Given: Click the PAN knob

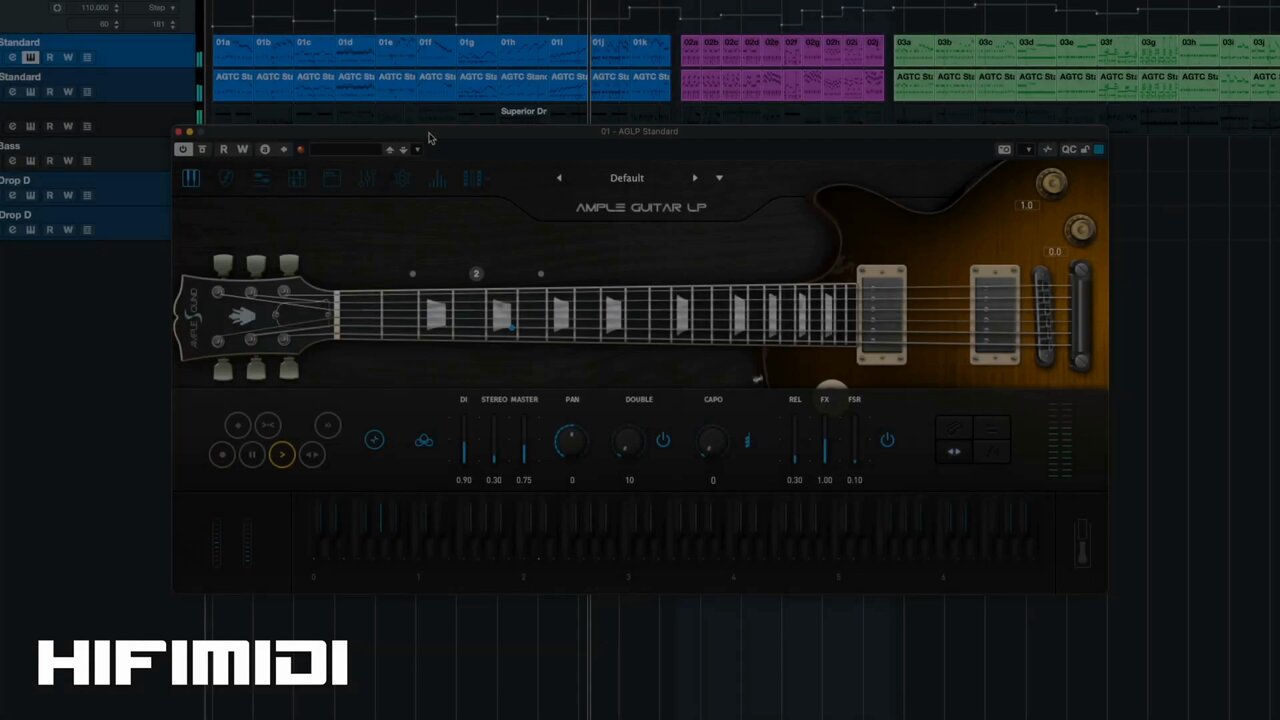Looking at the screenshot, I should [x=571, y=440].
